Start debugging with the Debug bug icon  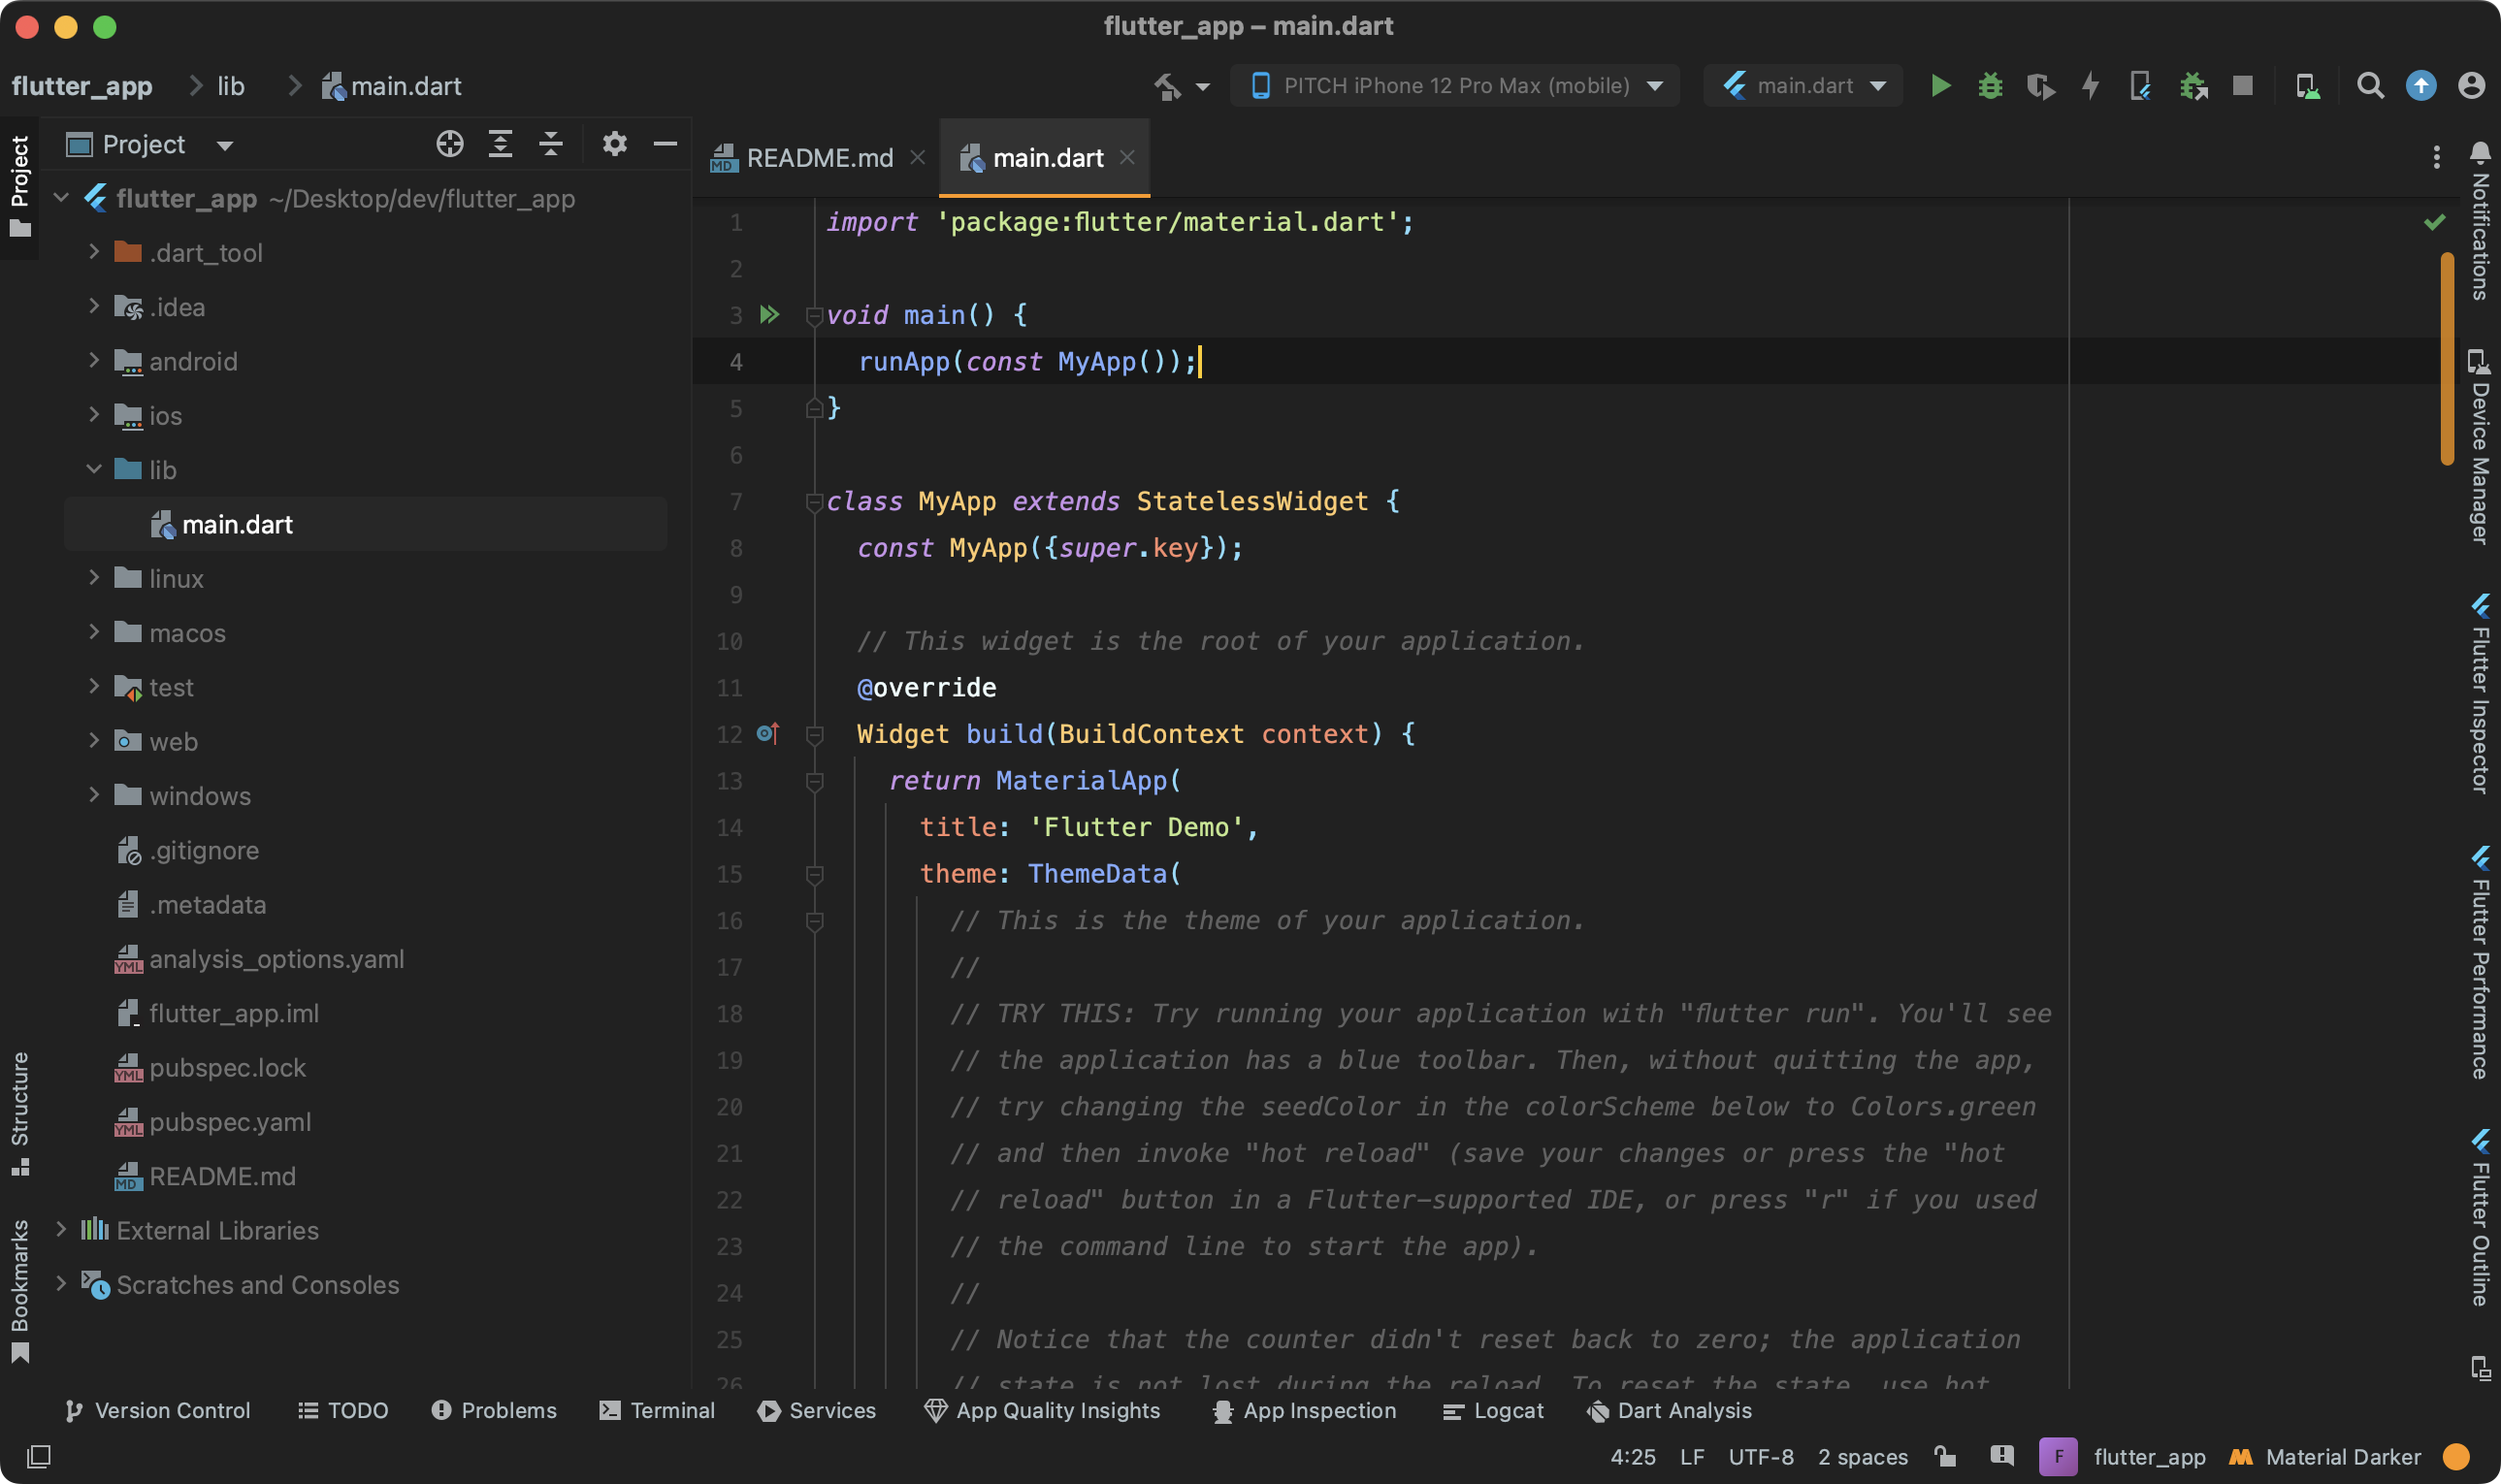1990,86
